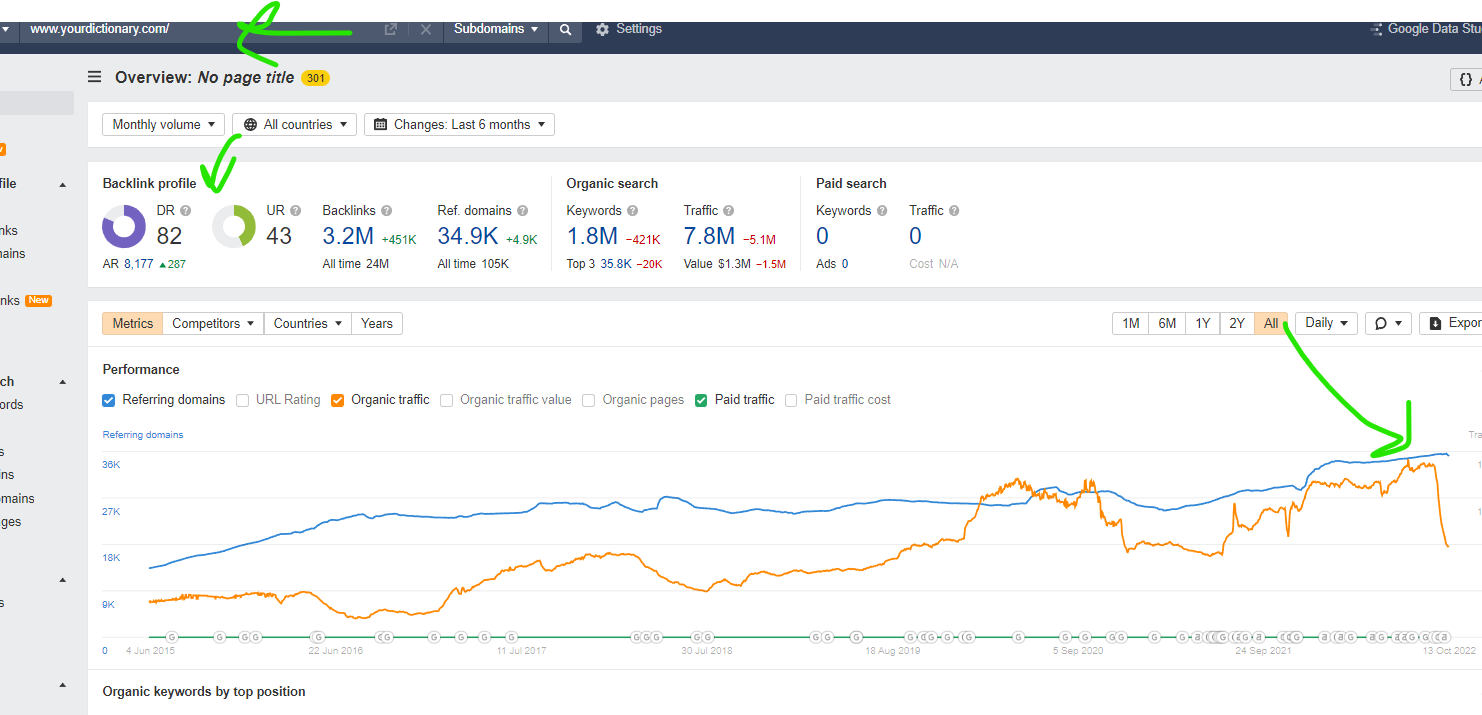Open the Monthly volume dropdown
1482x715 pixels.
(x=164, y=125)
